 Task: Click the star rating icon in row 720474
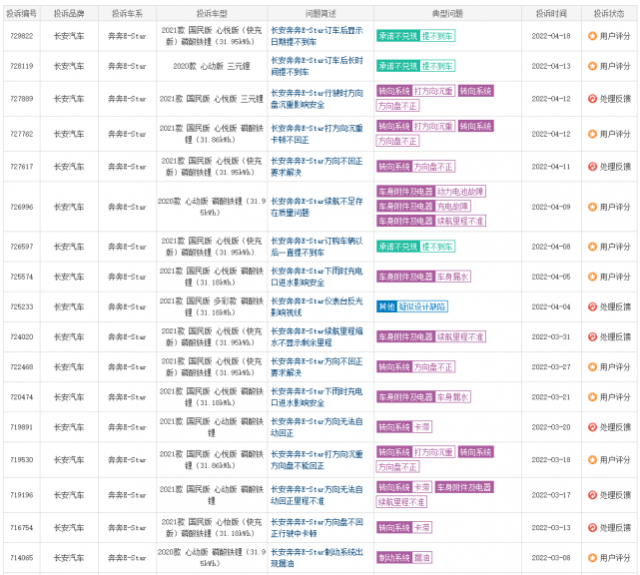[592, 397]
